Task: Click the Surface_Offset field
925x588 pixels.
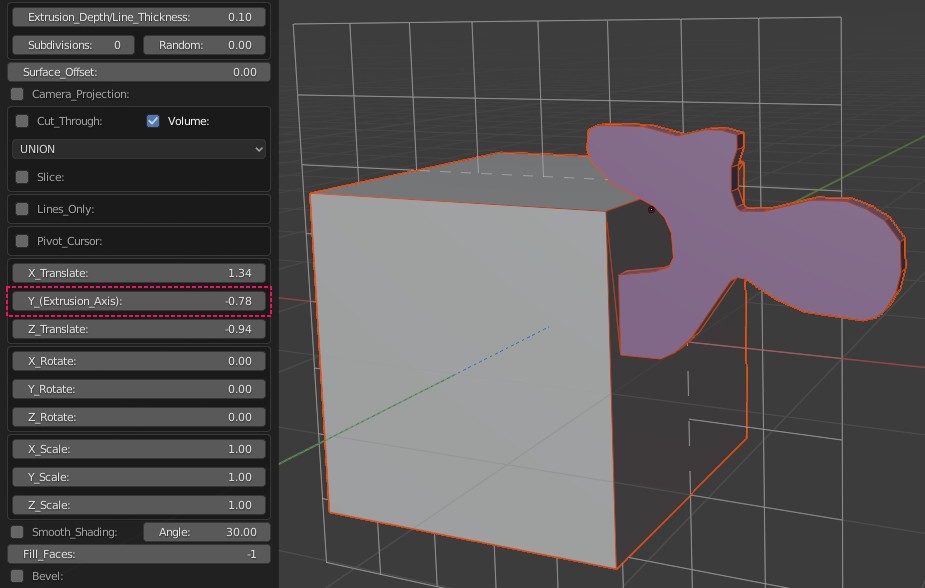Action: tap(139, 72)
